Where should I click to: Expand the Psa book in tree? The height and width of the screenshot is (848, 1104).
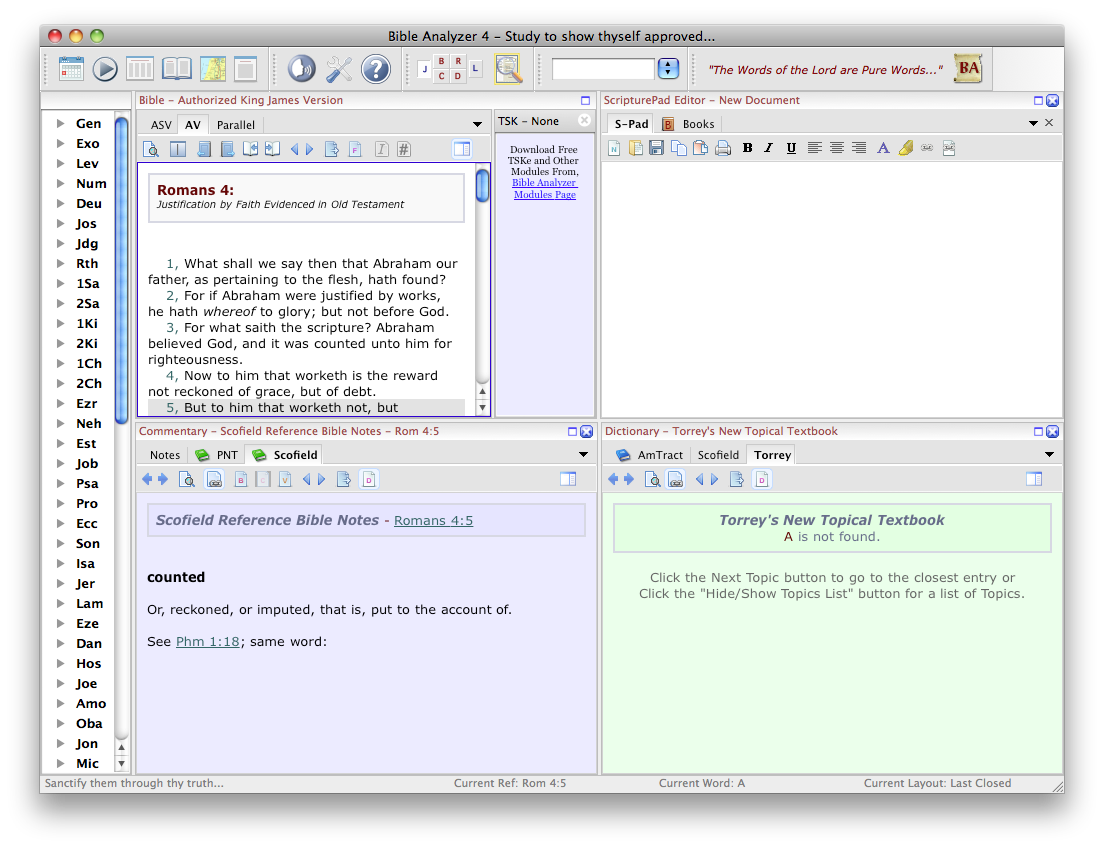(61, 483)
